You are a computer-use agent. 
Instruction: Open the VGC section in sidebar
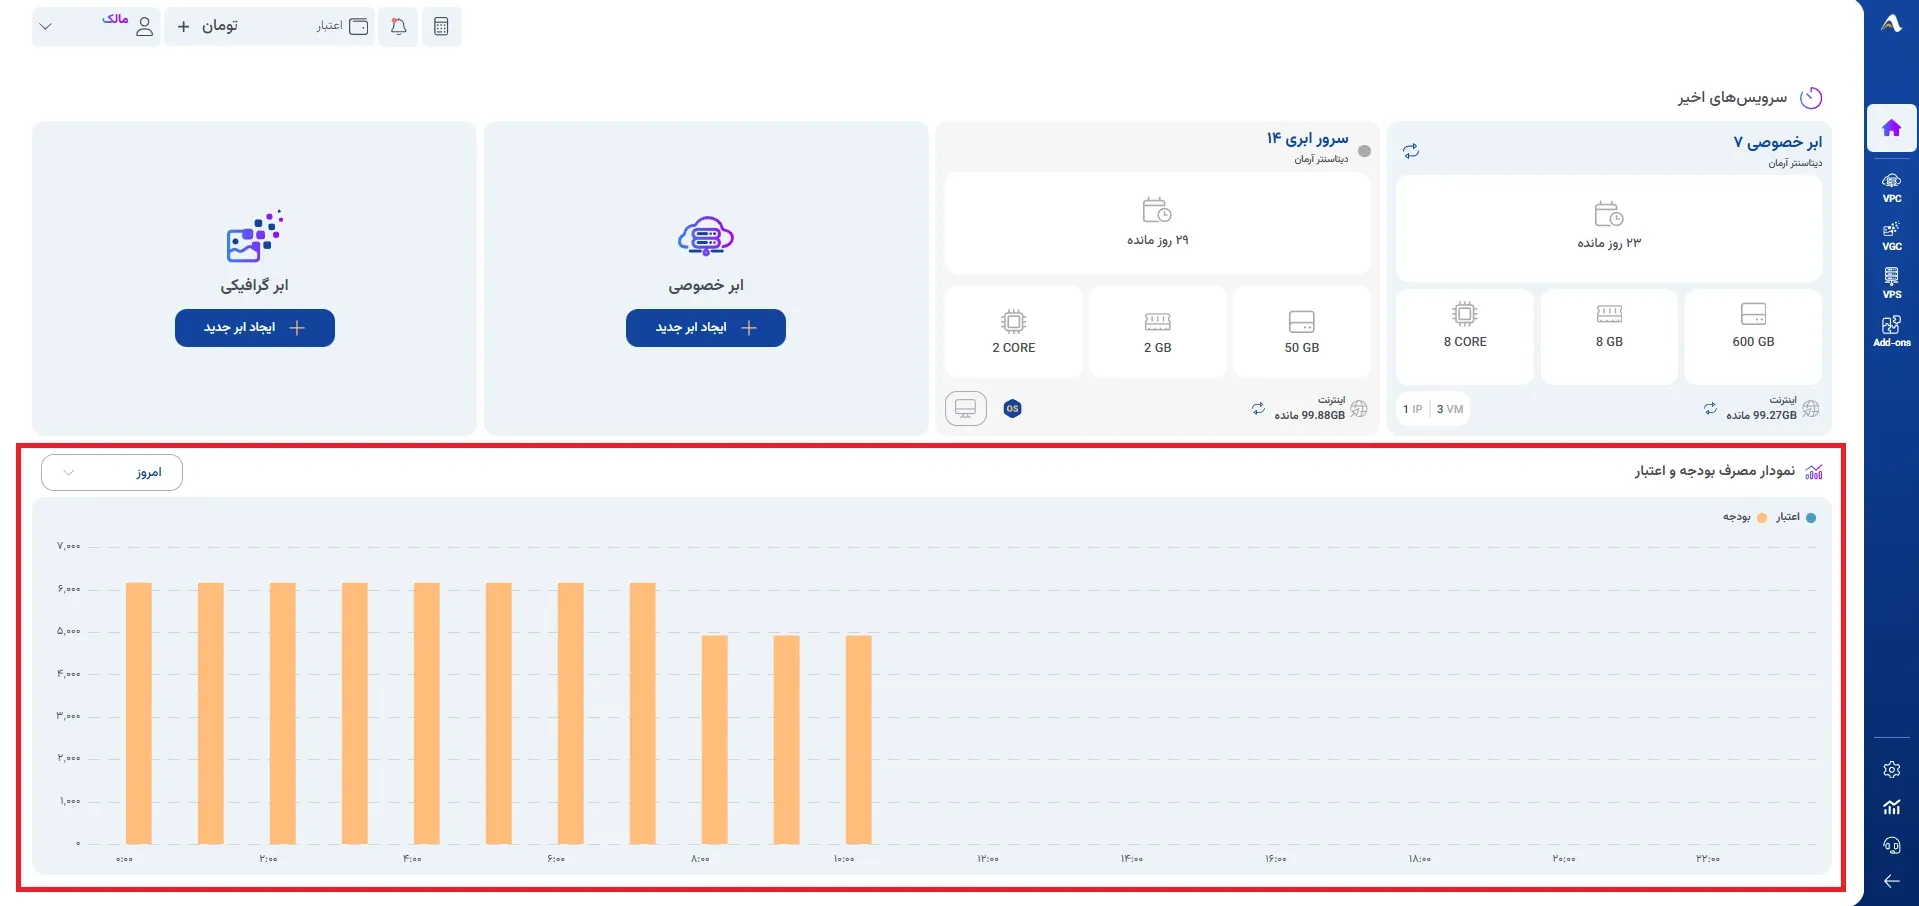pos(1891,235)
